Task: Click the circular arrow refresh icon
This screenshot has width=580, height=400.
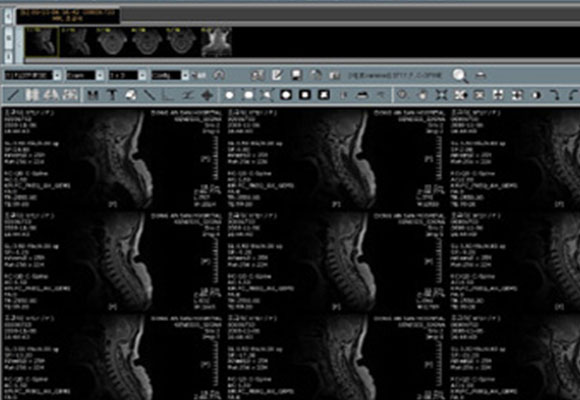Action: tap(219, 75)
